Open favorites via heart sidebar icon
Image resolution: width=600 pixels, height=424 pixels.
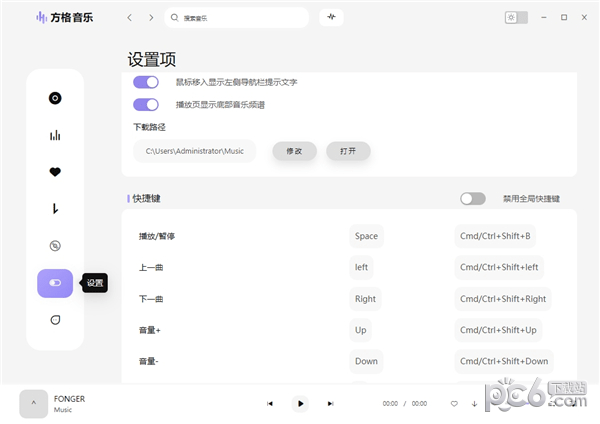click(55, 172)
